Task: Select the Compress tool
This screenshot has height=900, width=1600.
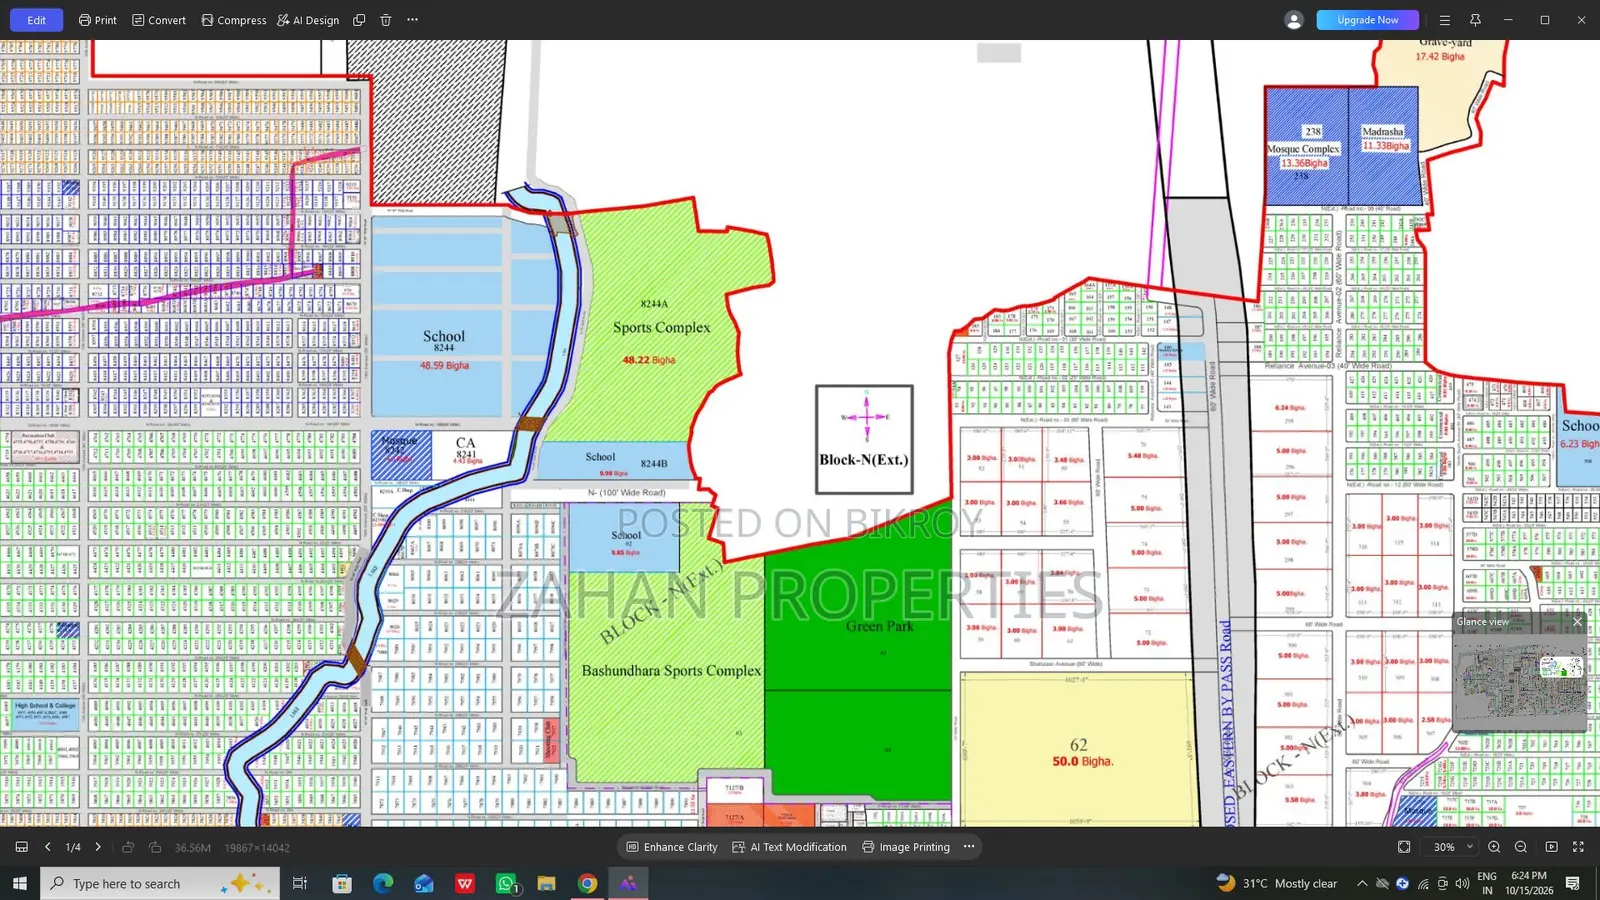Action: tap(234, 20)
